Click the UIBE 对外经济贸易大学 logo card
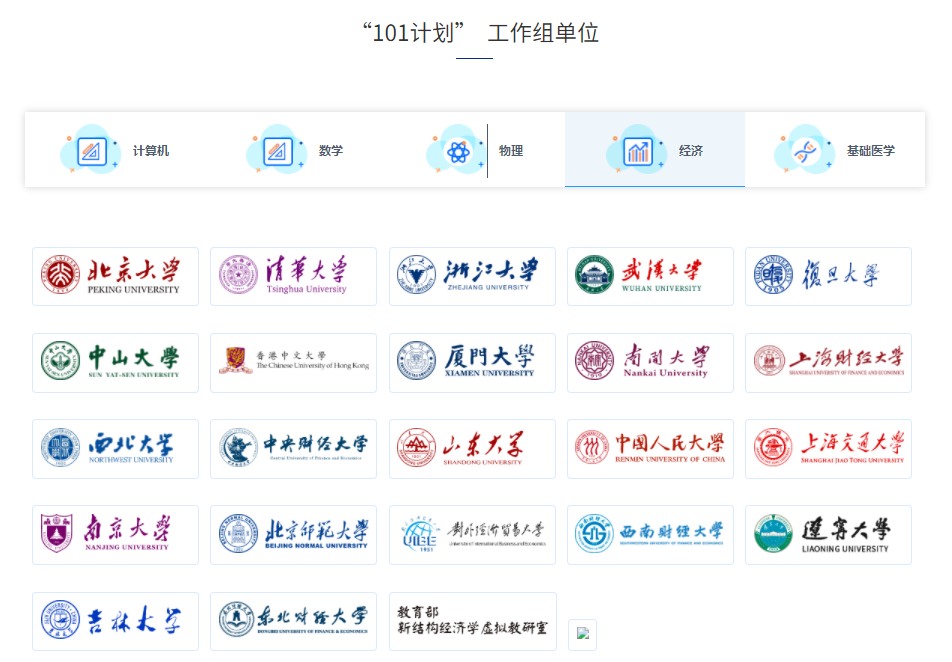This screenshot has width=952, height=662. pyautogui.click(x=472, y=535)
